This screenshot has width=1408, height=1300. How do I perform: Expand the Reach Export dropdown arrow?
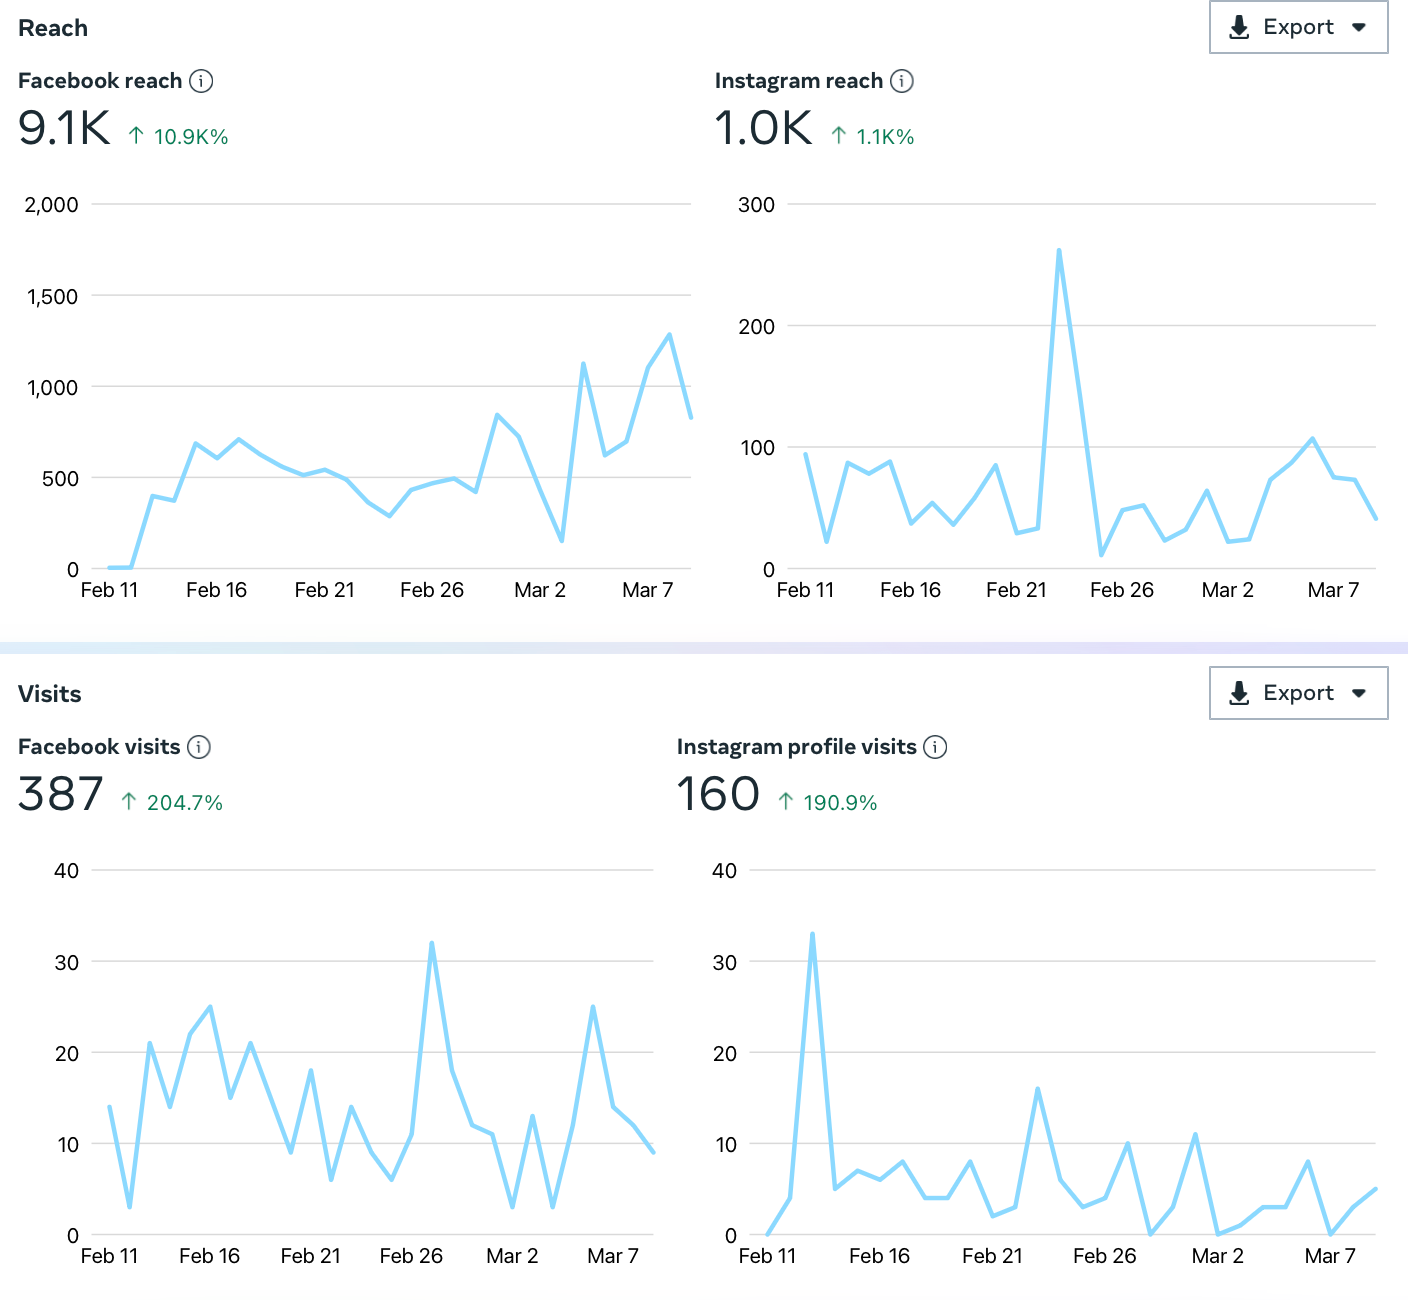[x=1359, y=27]
